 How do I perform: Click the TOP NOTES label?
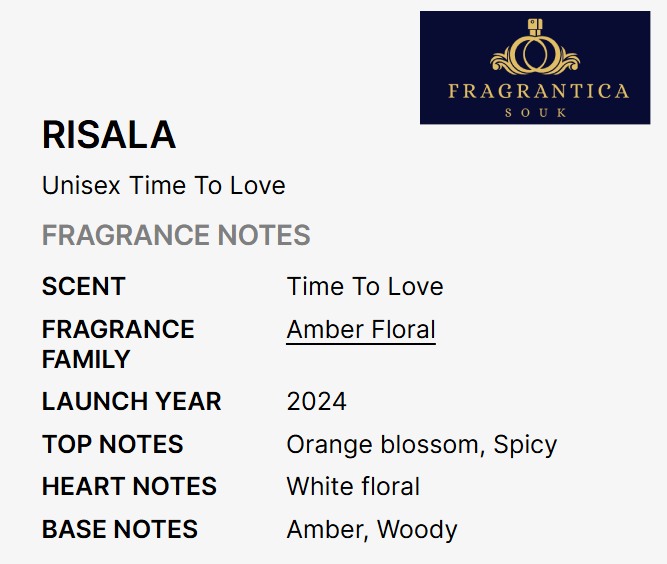(x=113, y=444)
